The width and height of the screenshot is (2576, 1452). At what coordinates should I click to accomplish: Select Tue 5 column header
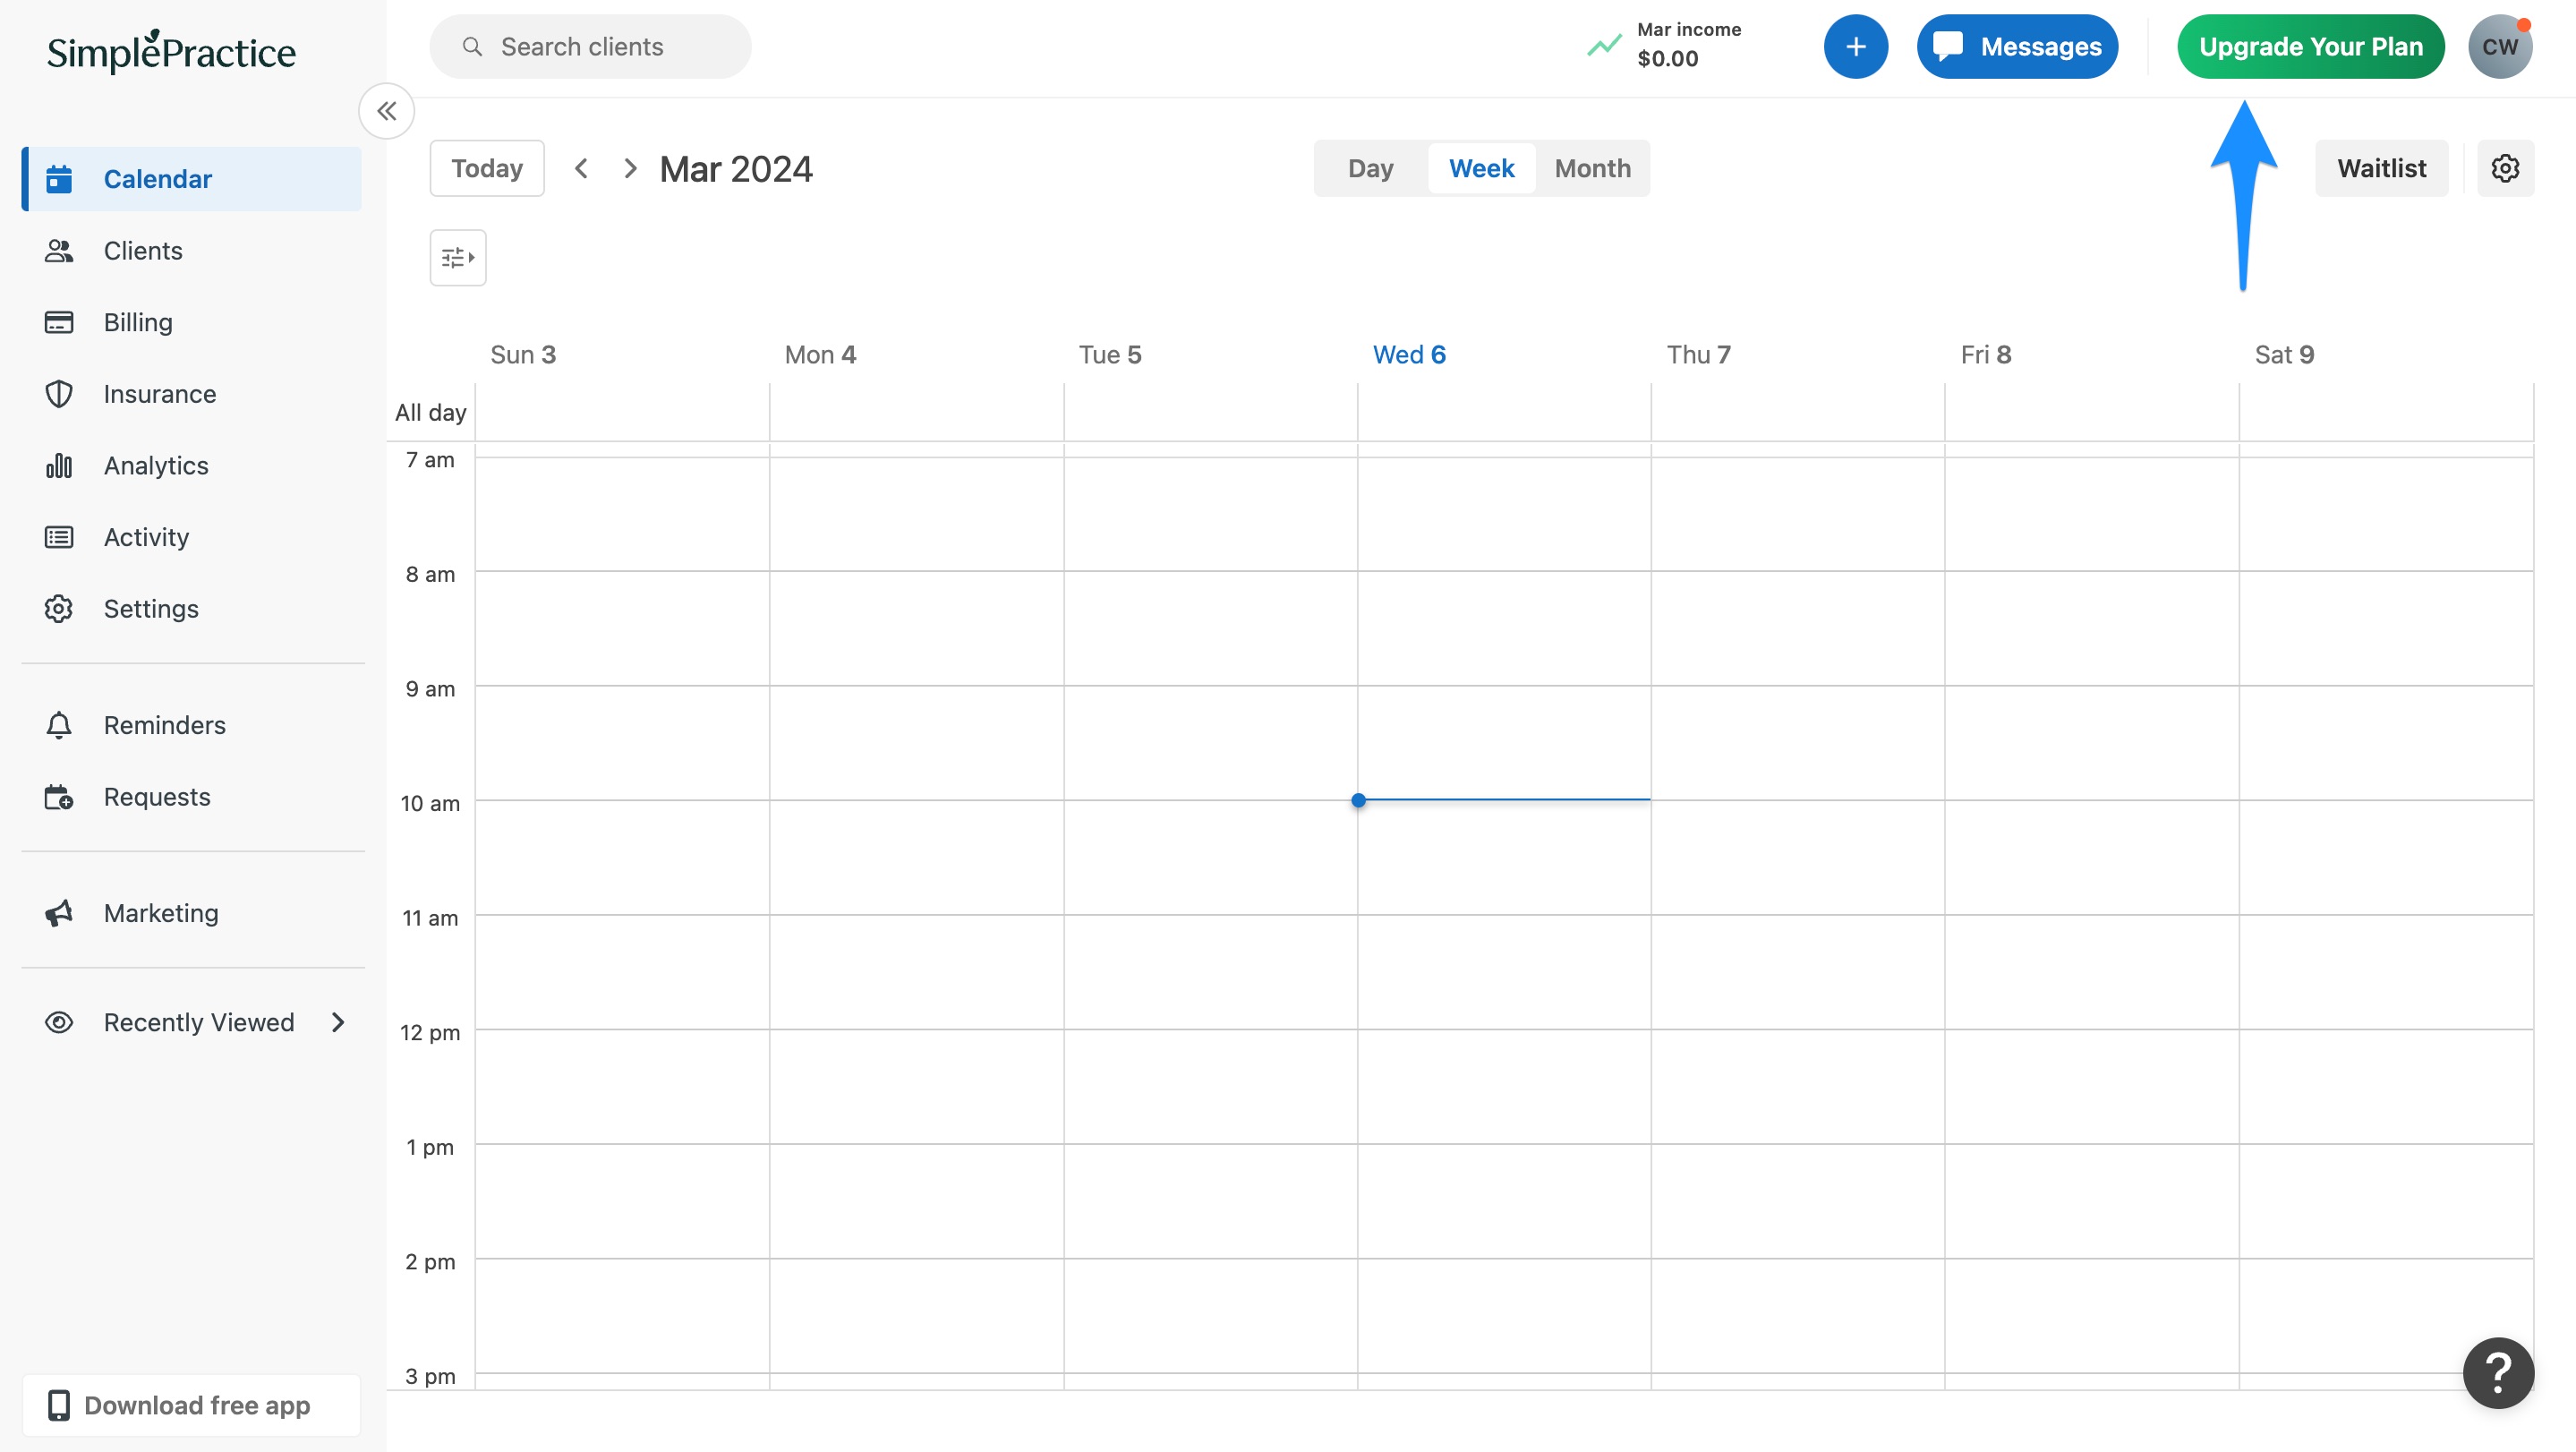1110,355
